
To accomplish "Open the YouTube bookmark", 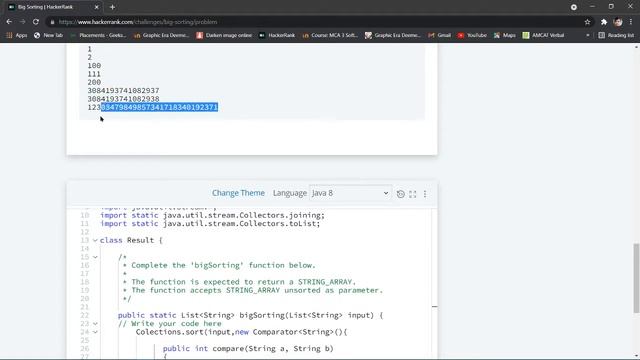I will pos(472,36).
